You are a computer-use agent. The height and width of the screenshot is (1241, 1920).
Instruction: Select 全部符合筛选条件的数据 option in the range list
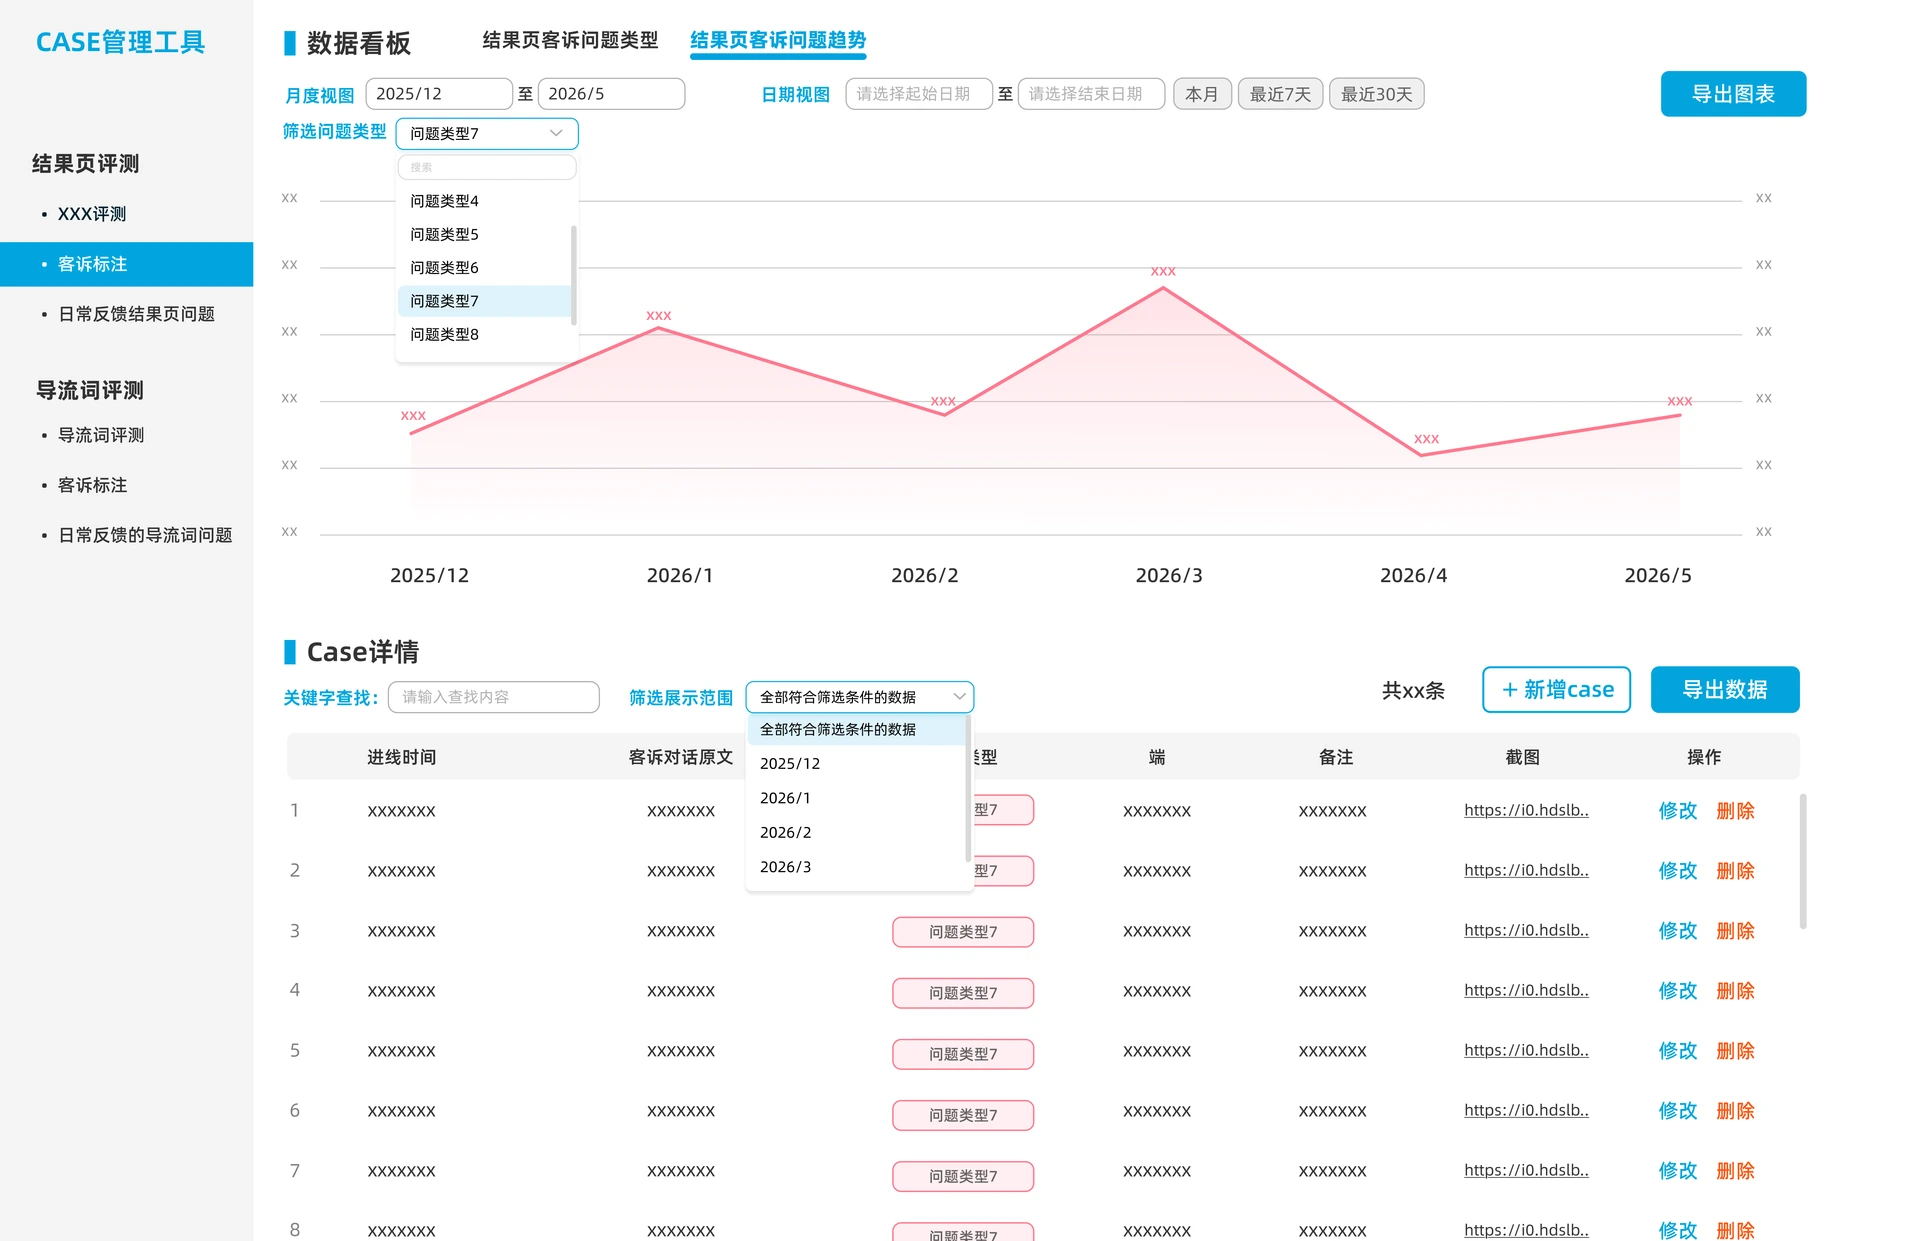pyautogui.click(x=856, y=730)
